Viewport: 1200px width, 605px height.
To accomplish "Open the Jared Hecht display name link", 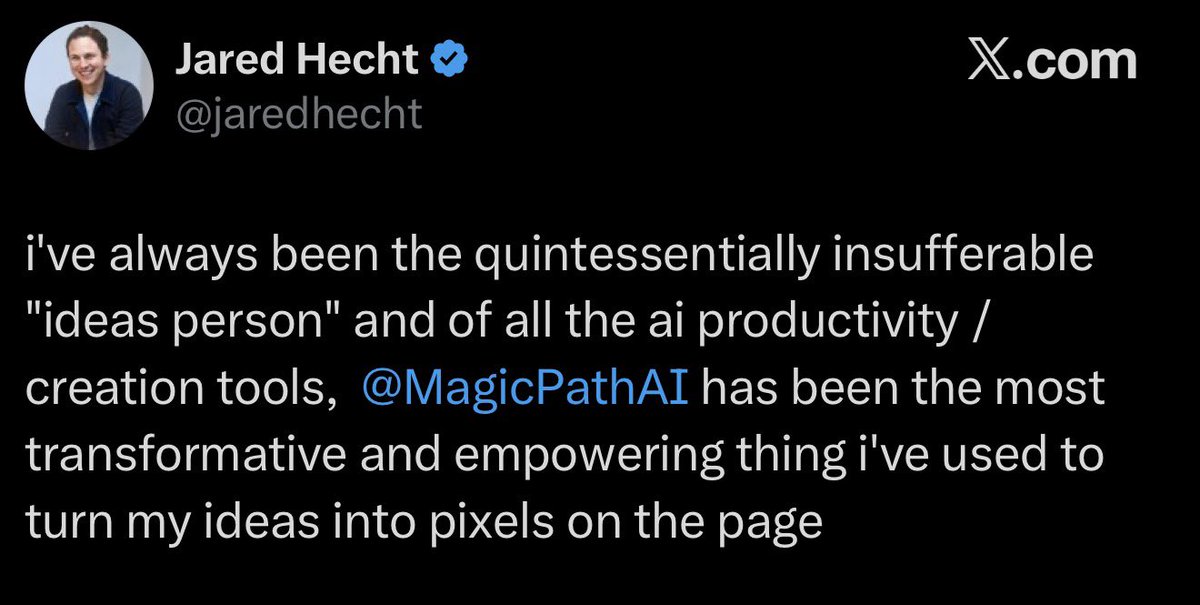I will [297, 61].
